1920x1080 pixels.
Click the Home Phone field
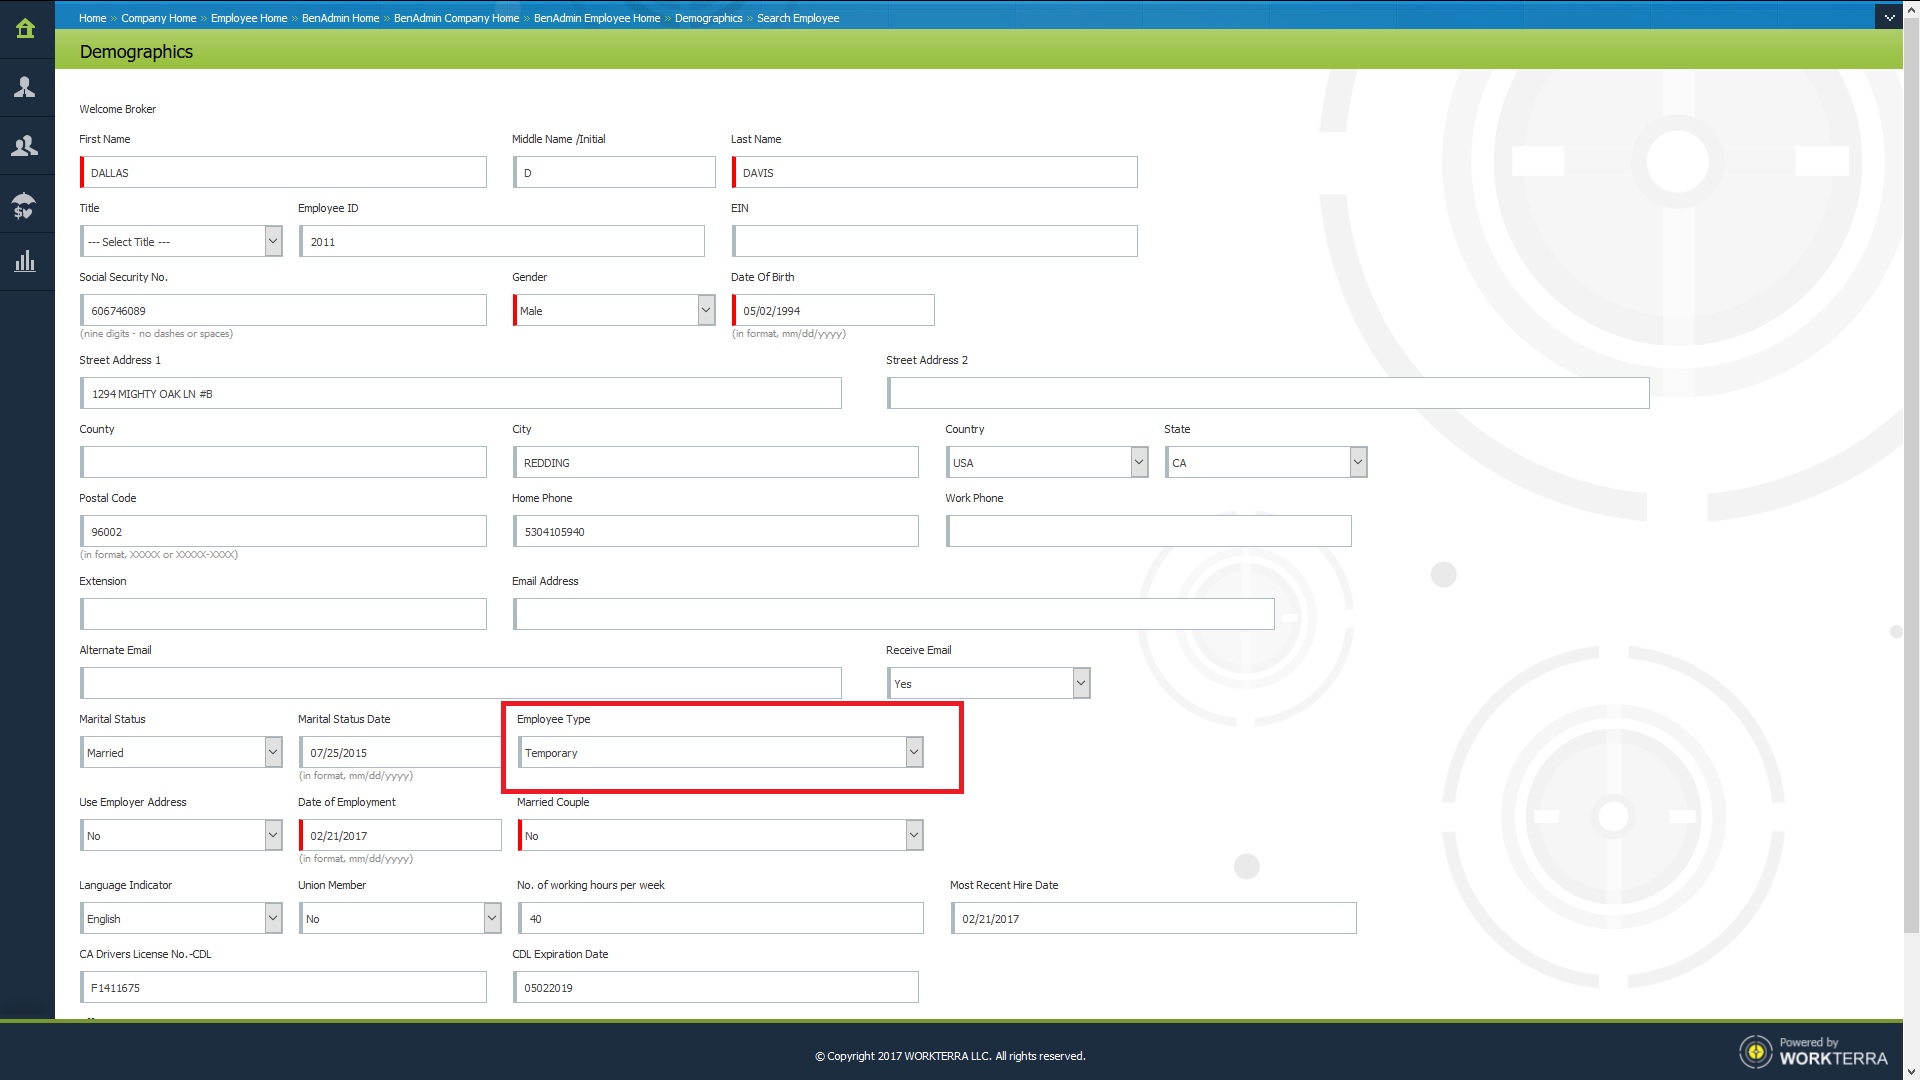[716, 531]
